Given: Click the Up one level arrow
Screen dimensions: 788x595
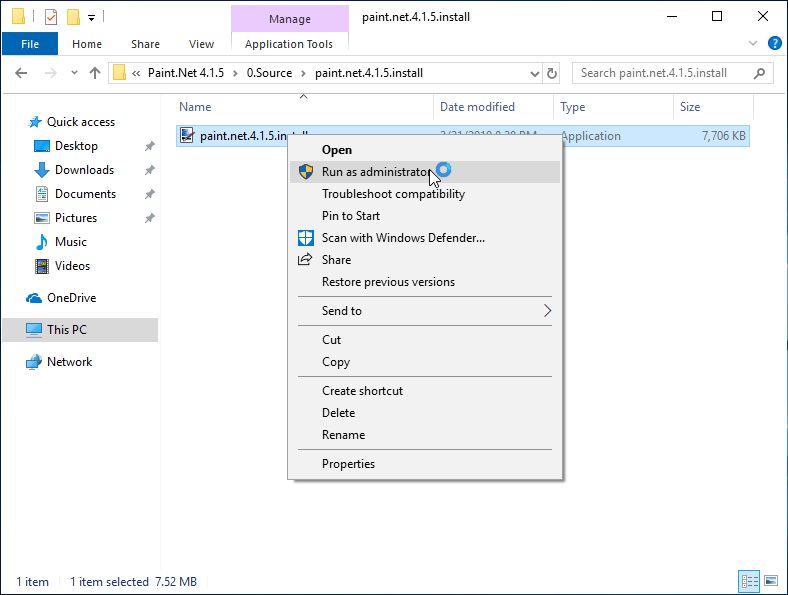Looking at the screenshot, I should click(x=95, y=73).
